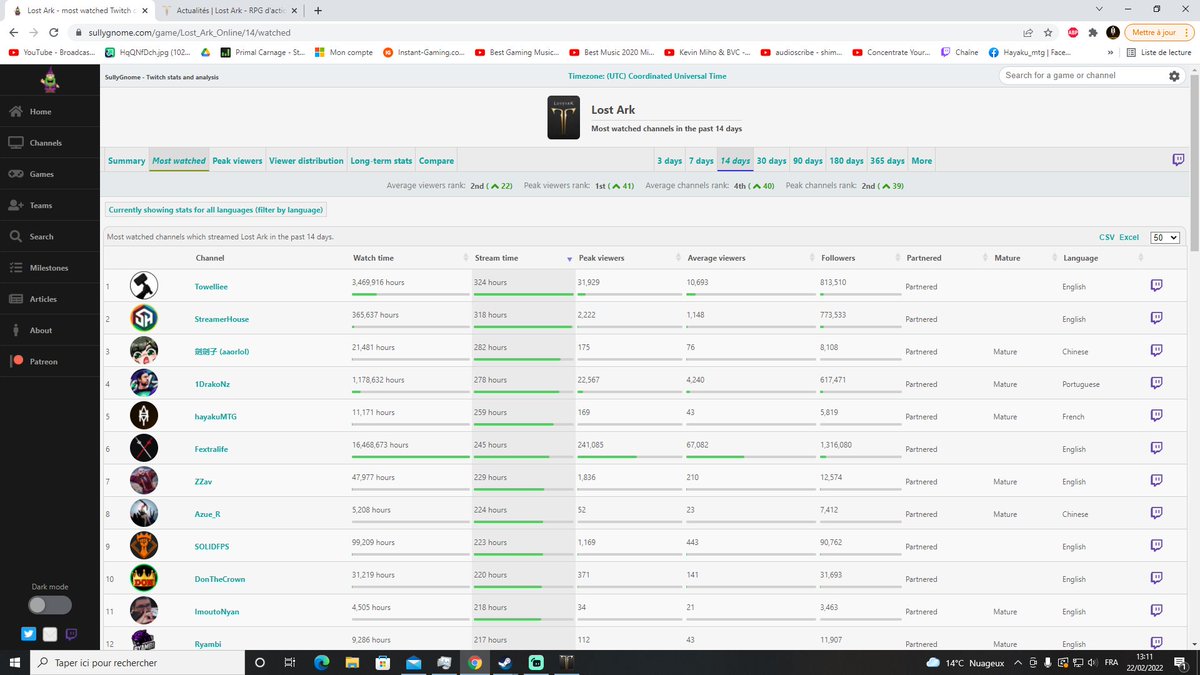Open Towelliee's Twitch stream icon
The width and height of the screenshot is (1200, 675).
click(1156, 286)
